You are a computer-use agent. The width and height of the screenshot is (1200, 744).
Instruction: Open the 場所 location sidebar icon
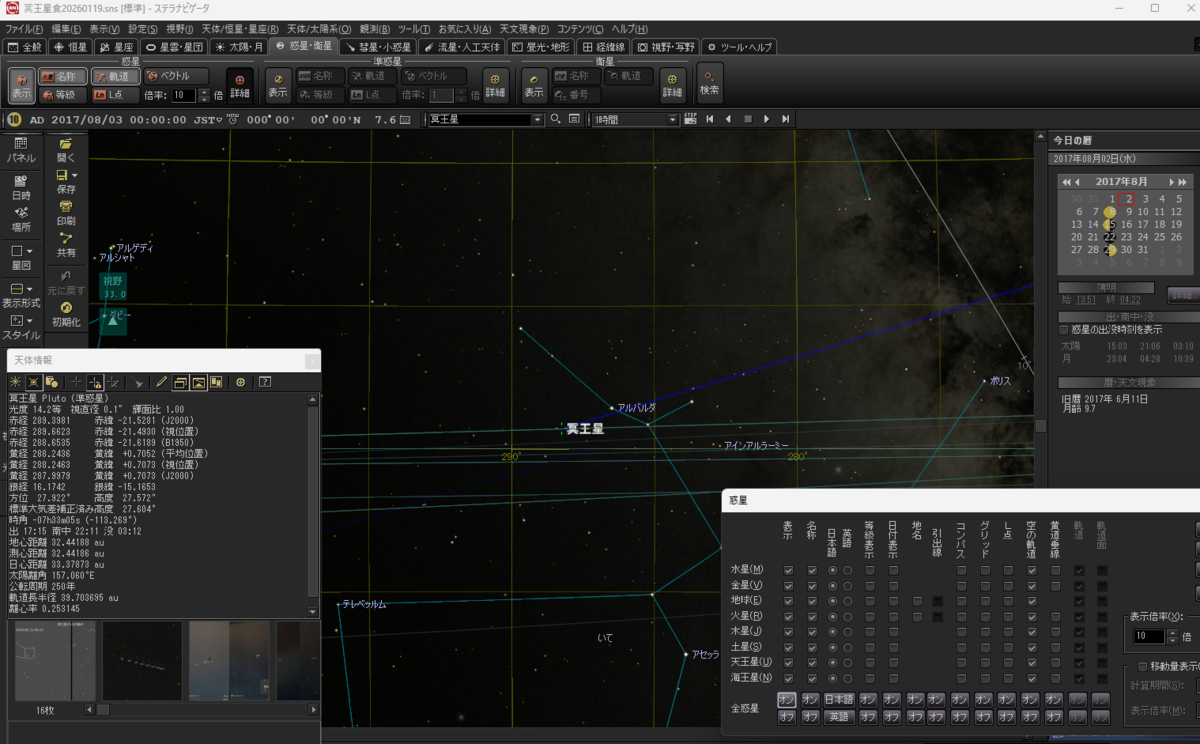21,219
